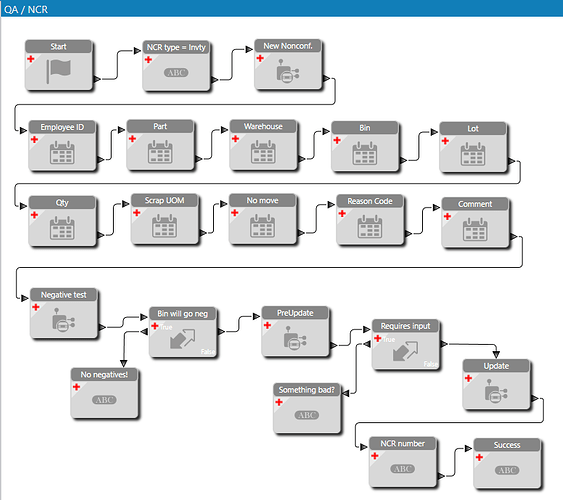
Task: Click the red plus on the Start node
Action: click(x=31, y=59)
